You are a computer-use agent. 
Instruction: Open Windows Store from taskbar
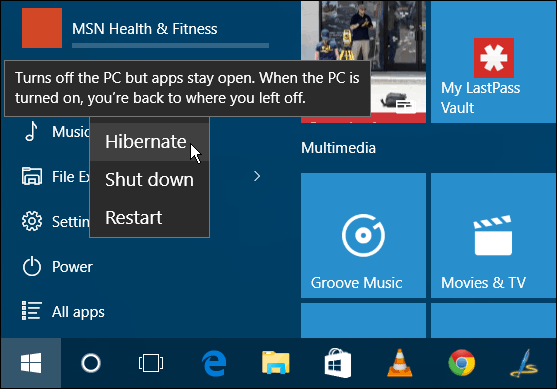338,363
